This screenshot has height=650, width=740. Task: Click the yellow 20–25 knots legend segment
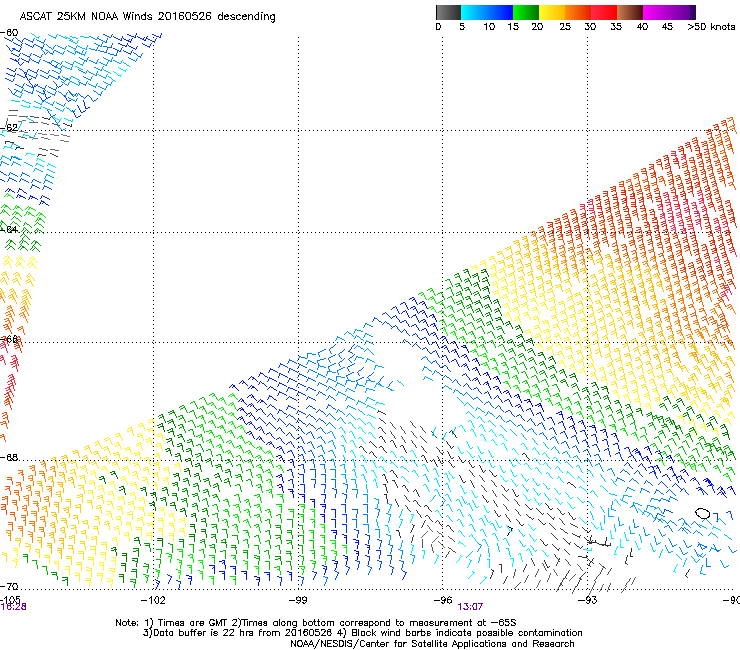(x=551, y=12)
